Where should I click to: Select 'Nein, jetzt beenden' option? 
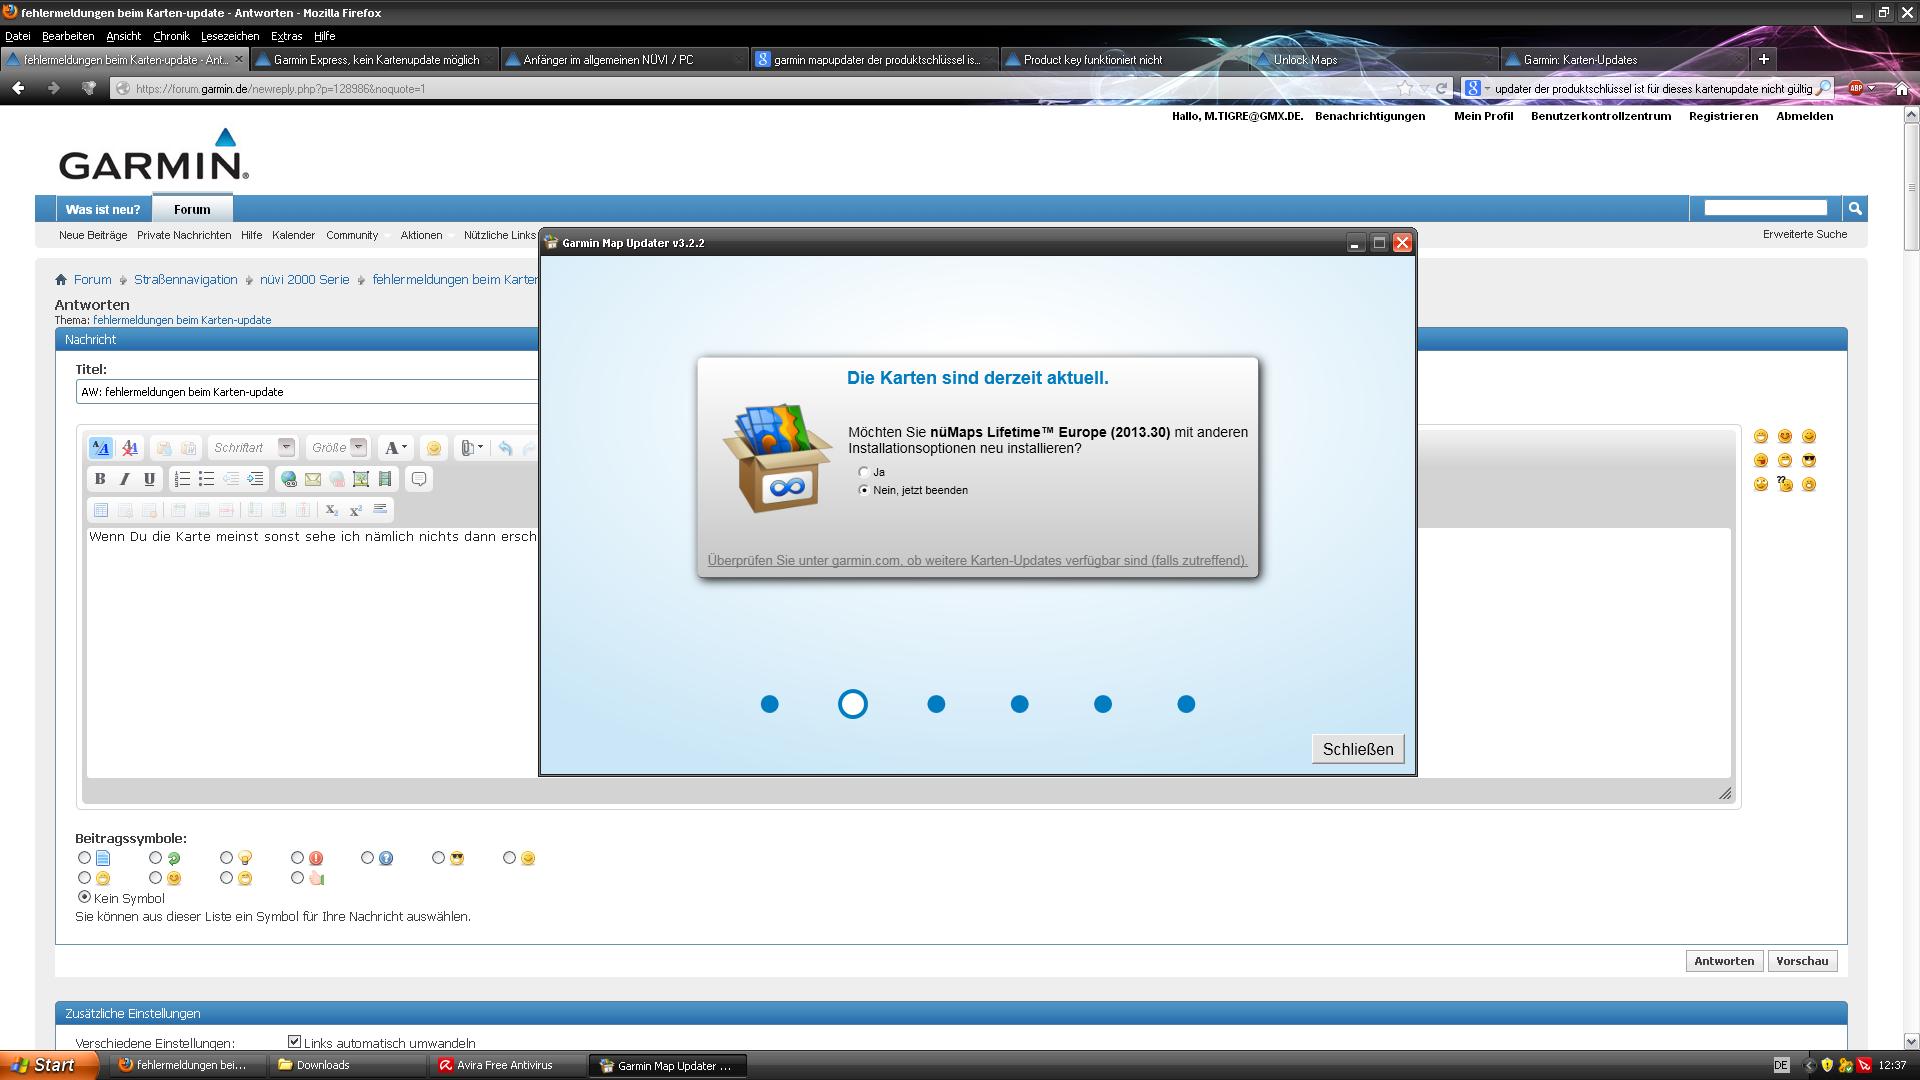pos(864,490)
